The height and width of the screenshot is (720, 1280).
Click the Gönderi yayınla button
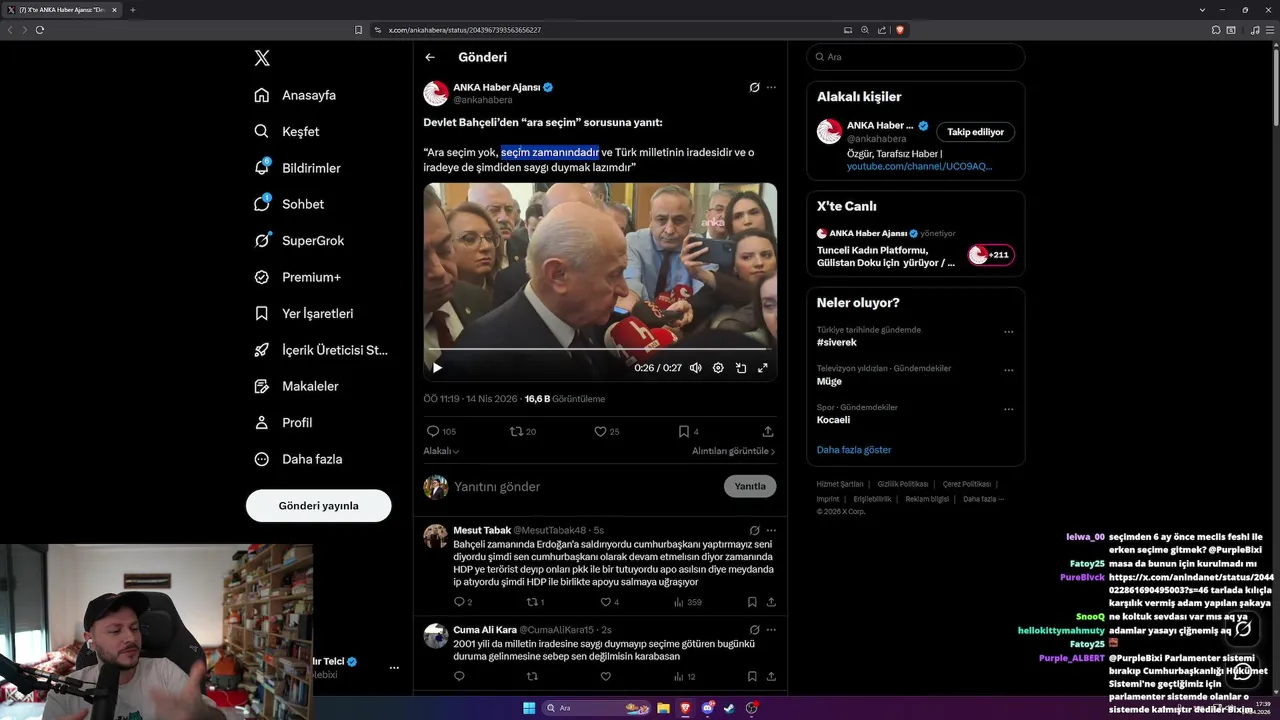pos(318,505)
